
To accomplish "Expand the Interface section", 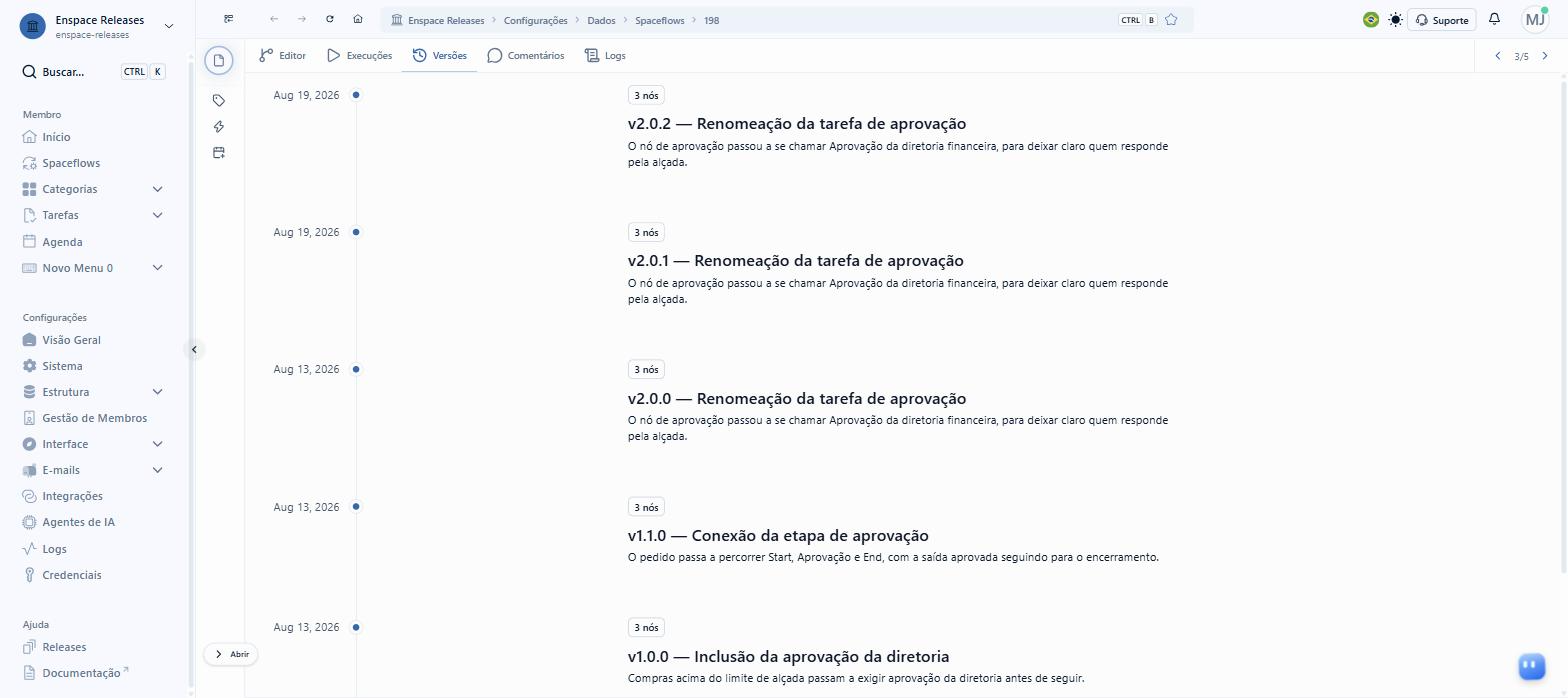I will (157, 444).
